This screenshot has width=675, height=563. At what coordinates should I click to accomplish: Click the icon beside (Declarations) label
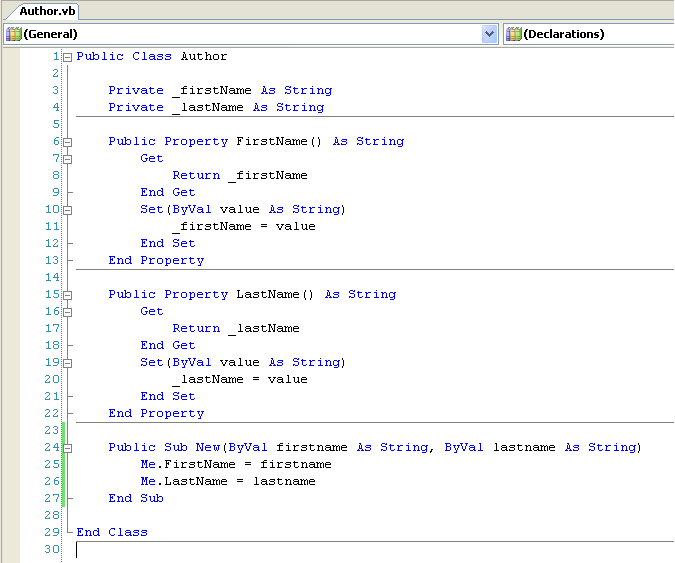513,34
